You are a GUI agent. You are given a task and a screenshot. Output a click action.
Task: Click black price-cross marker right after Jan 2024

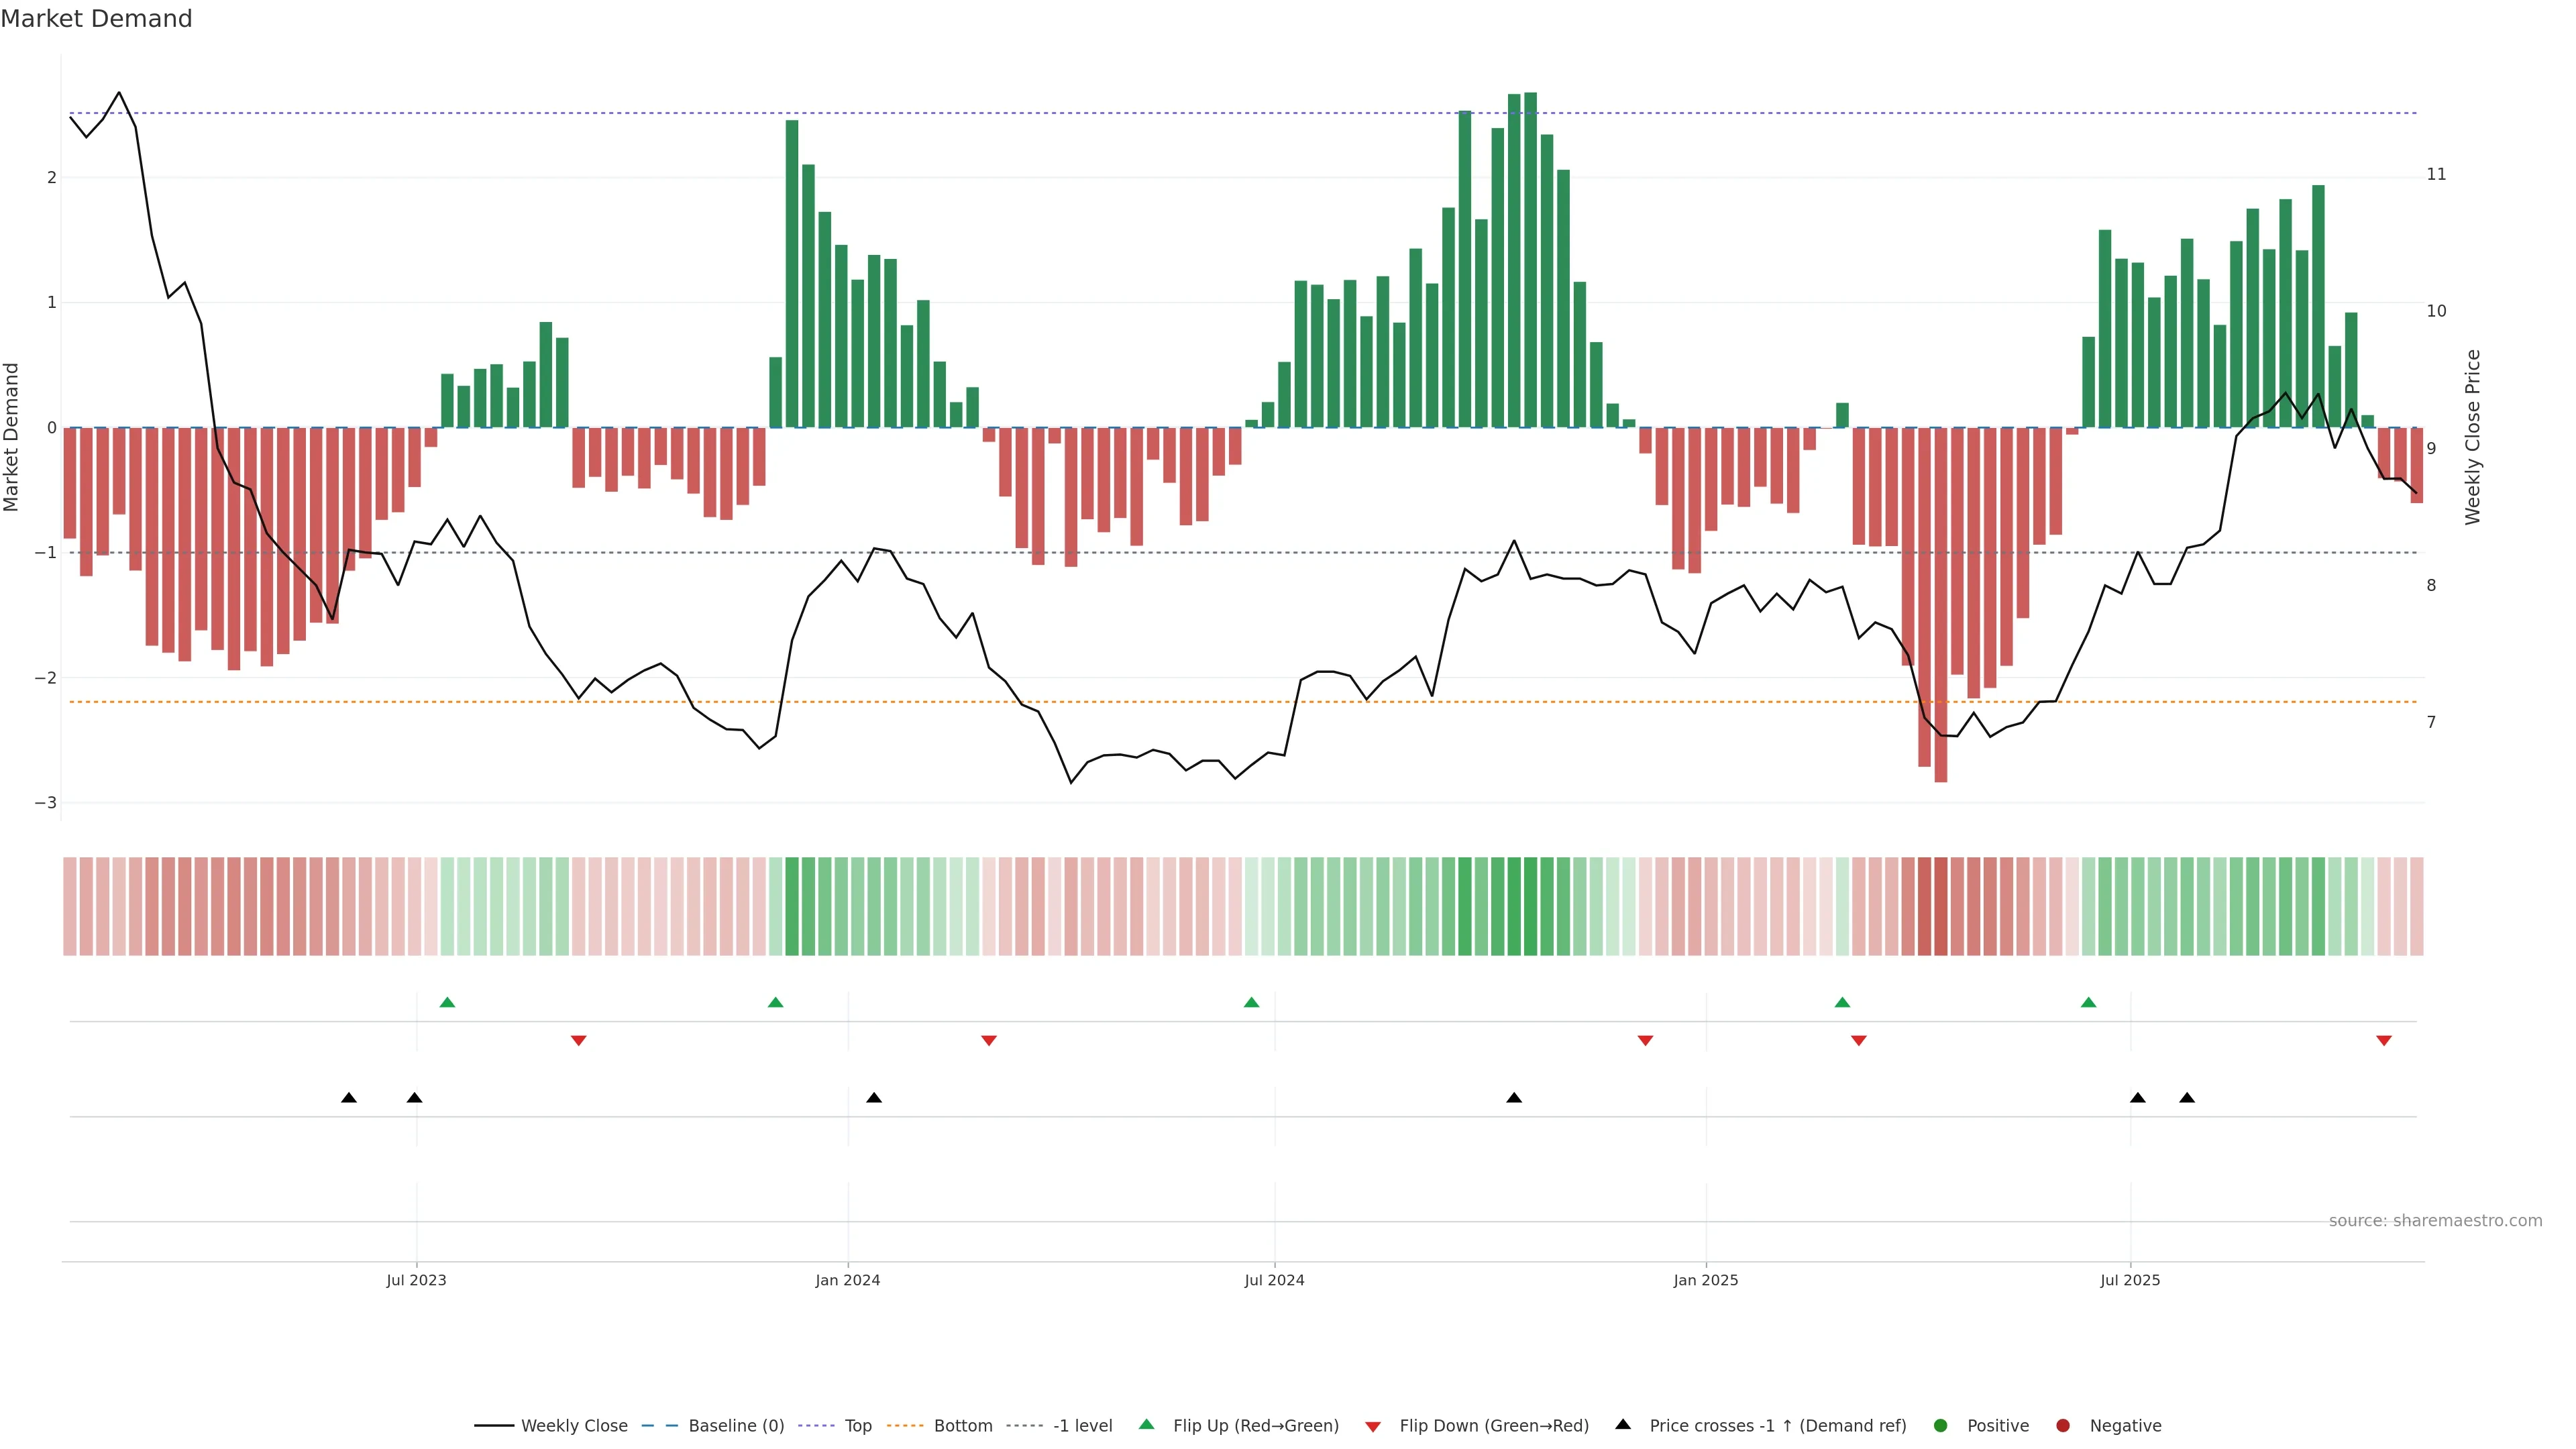[x=874, y=1098]
